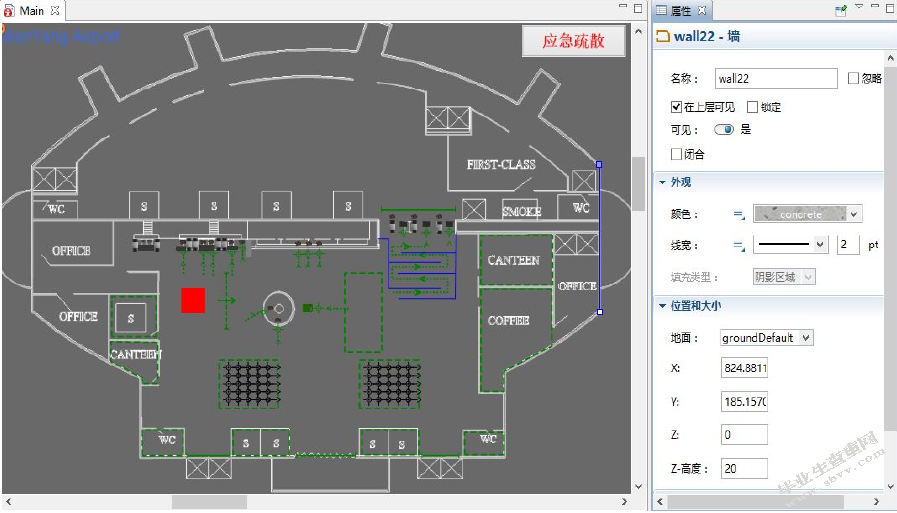Switch 线宽 field to dynamic value icon

pos(739,246)
